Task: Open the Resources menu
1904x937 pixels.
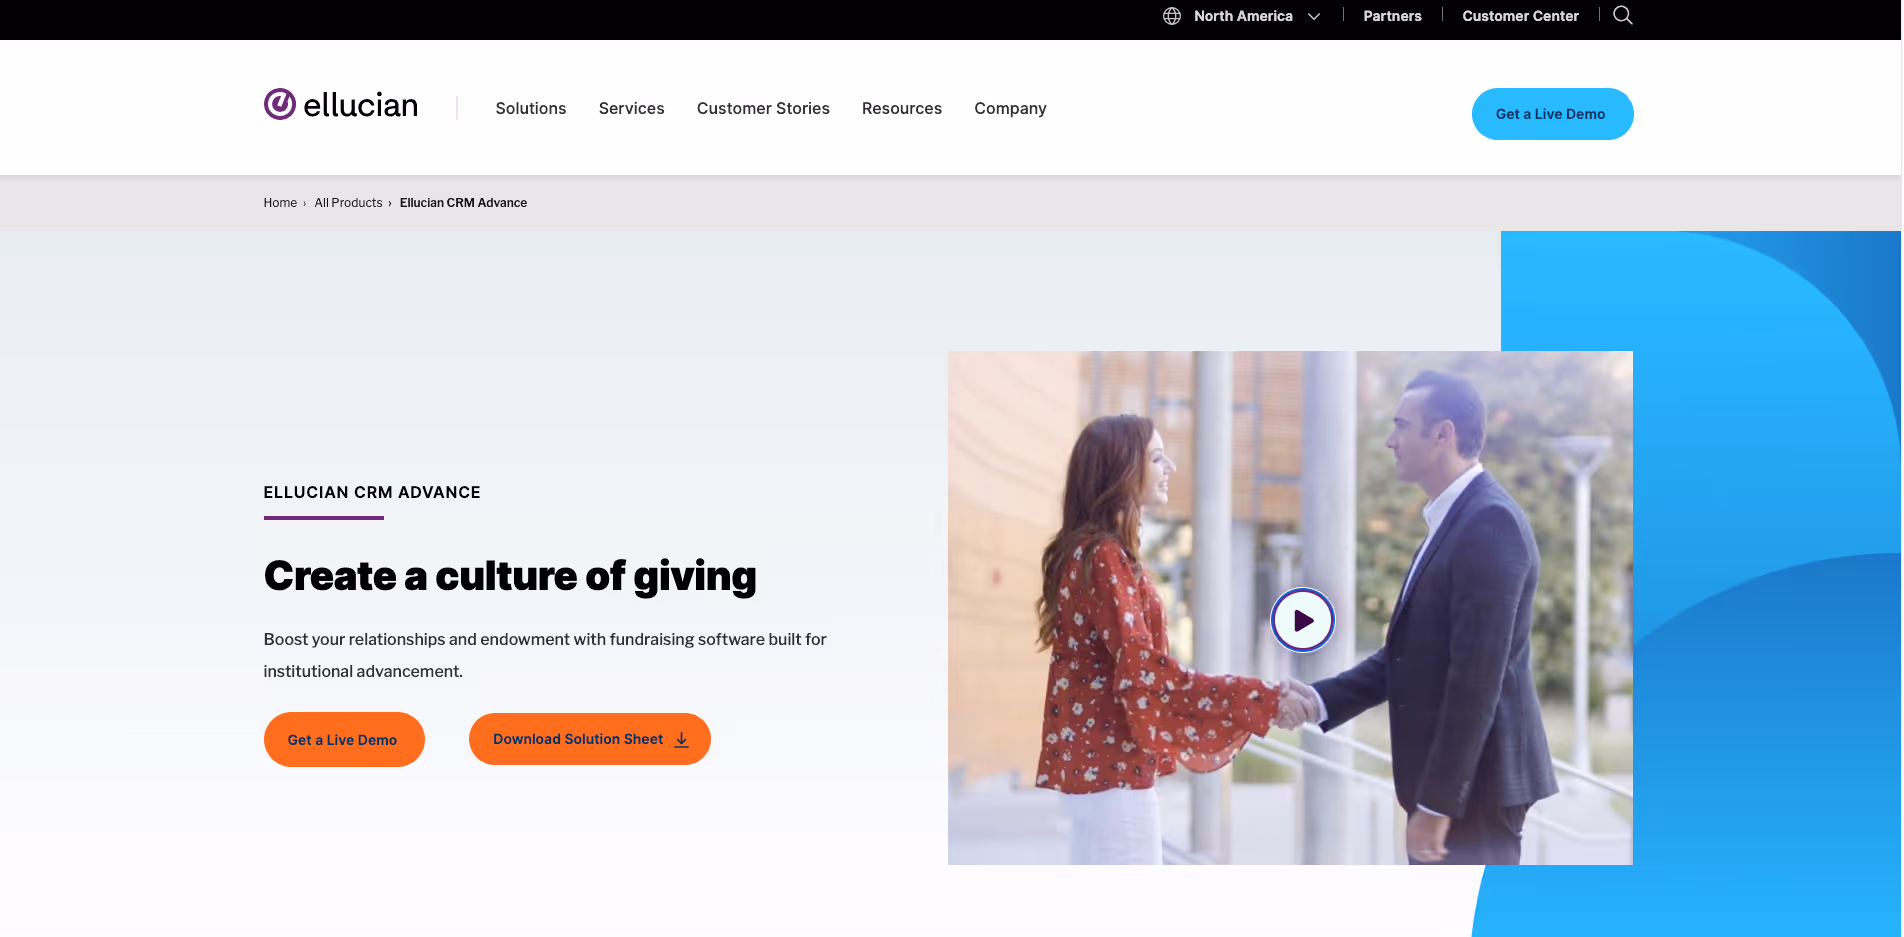Action: pos(902,108)
